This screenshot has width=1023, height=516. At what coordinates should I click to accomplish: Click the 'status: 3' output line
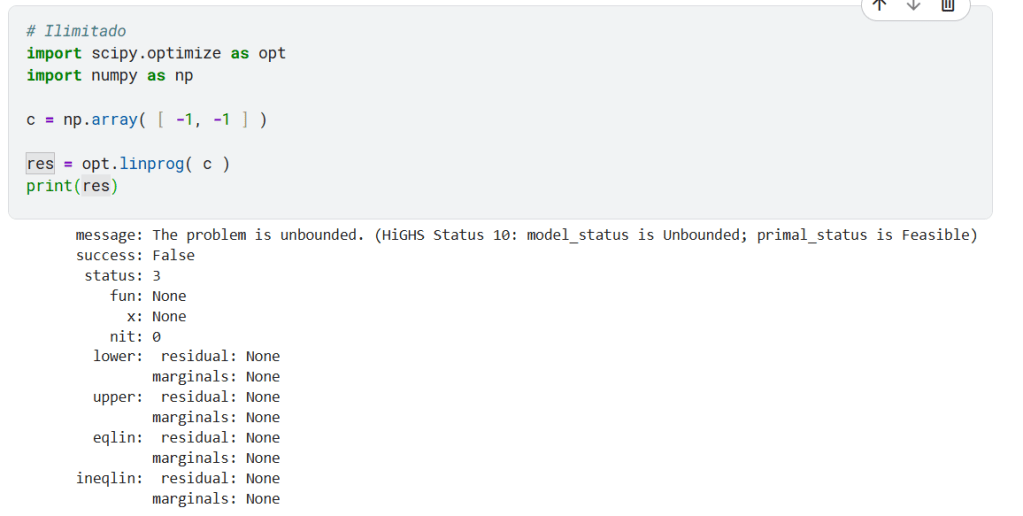click(123, 275)
